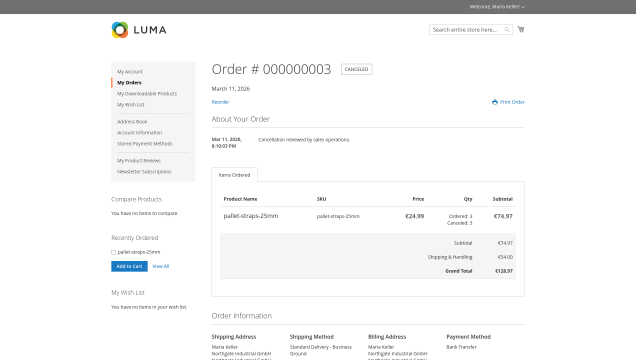Click the Grand Total amount €128.97
Screen dimensions: 640x360
504,271
